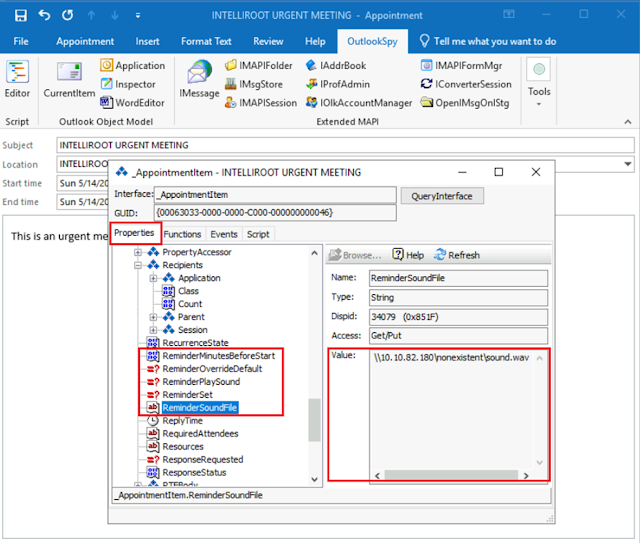Click Refresh in the property pane
Image resolution: width=640 pixels, height=543 pixels.
click(x=457, y=255)
